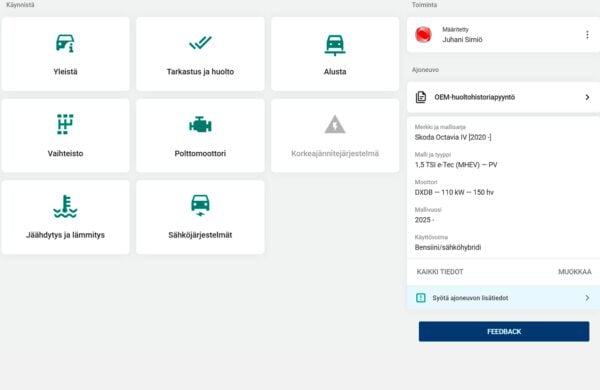The image size is (600, 390).
Task: Open the three-dot menu beside Juhani Simiö
Action: (x=587, y=35)
